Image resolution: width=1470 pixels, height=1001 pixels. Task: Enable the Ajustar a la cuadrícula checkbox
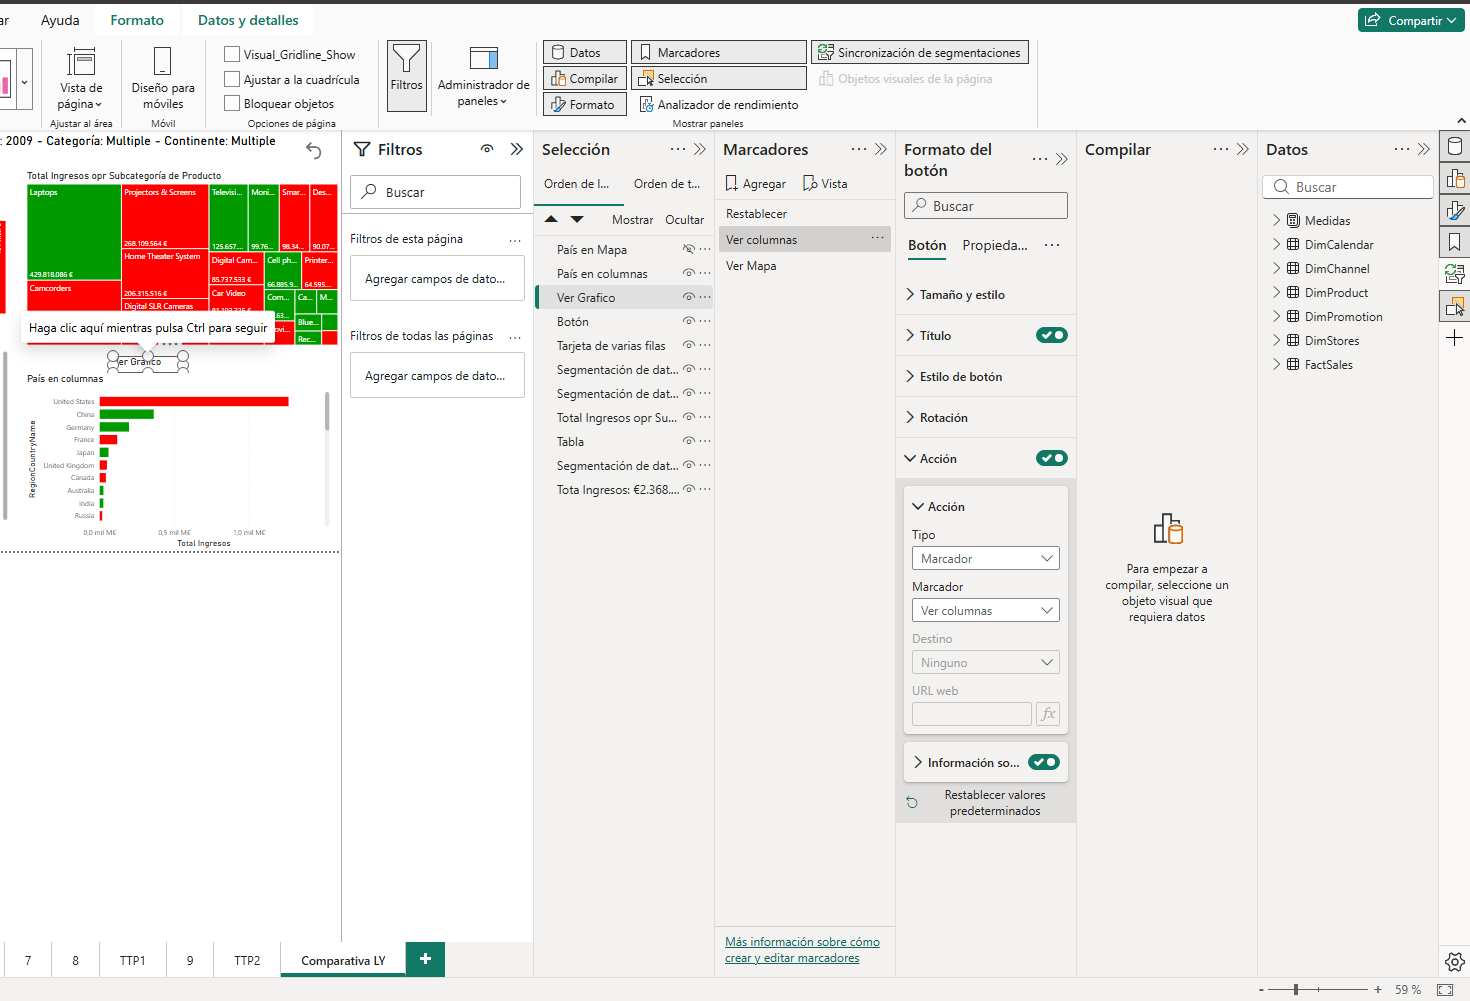232,79
